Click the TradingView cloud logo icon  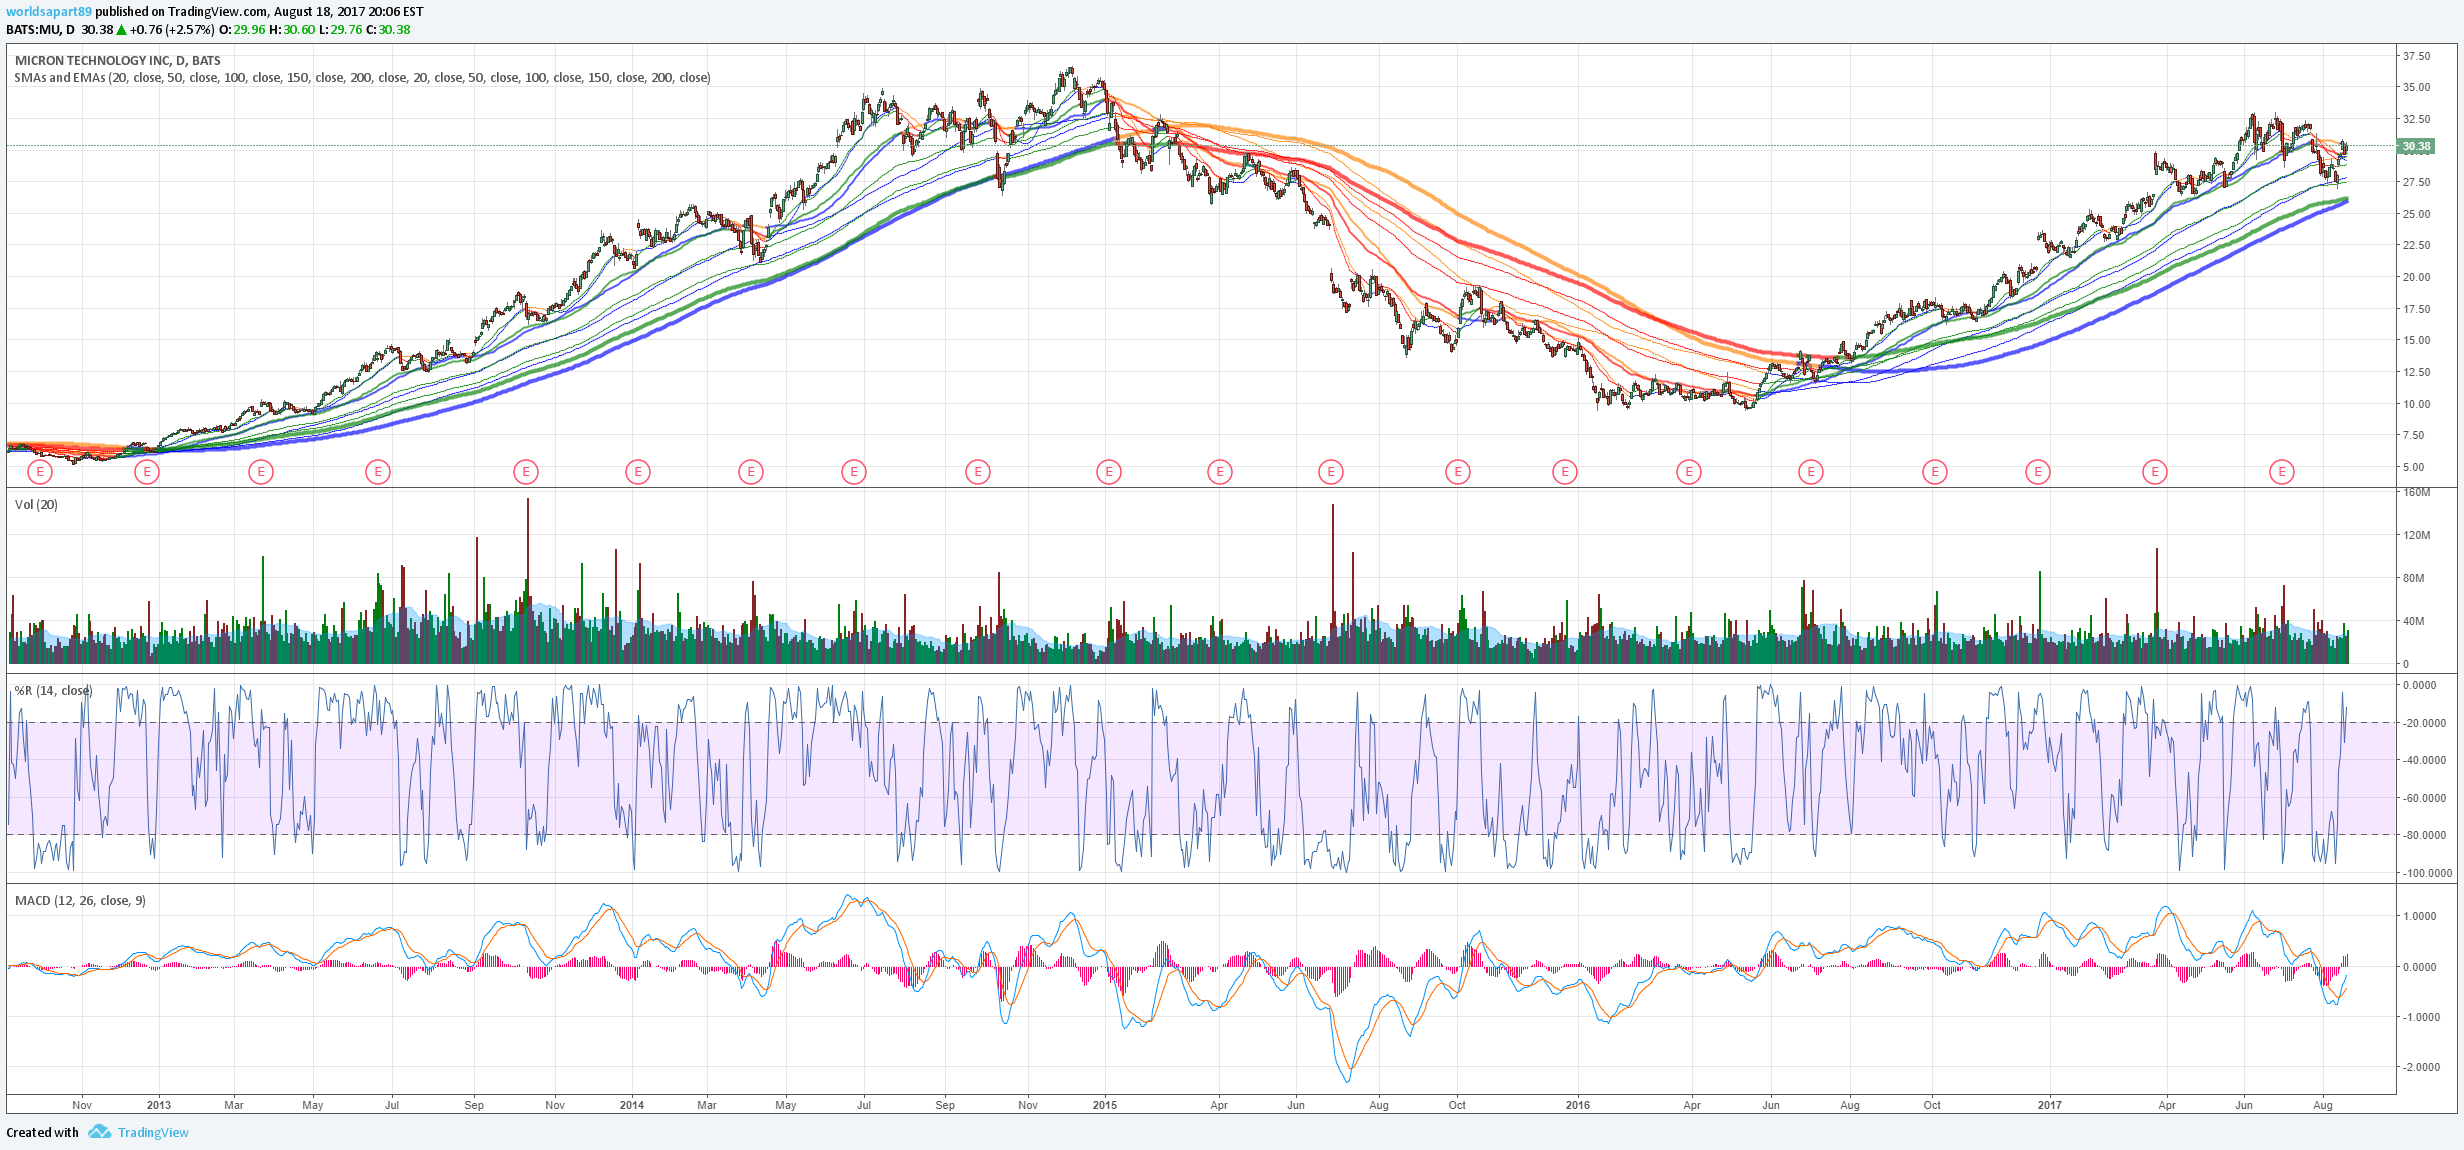pyautogui.click(x=99, y=1132)
